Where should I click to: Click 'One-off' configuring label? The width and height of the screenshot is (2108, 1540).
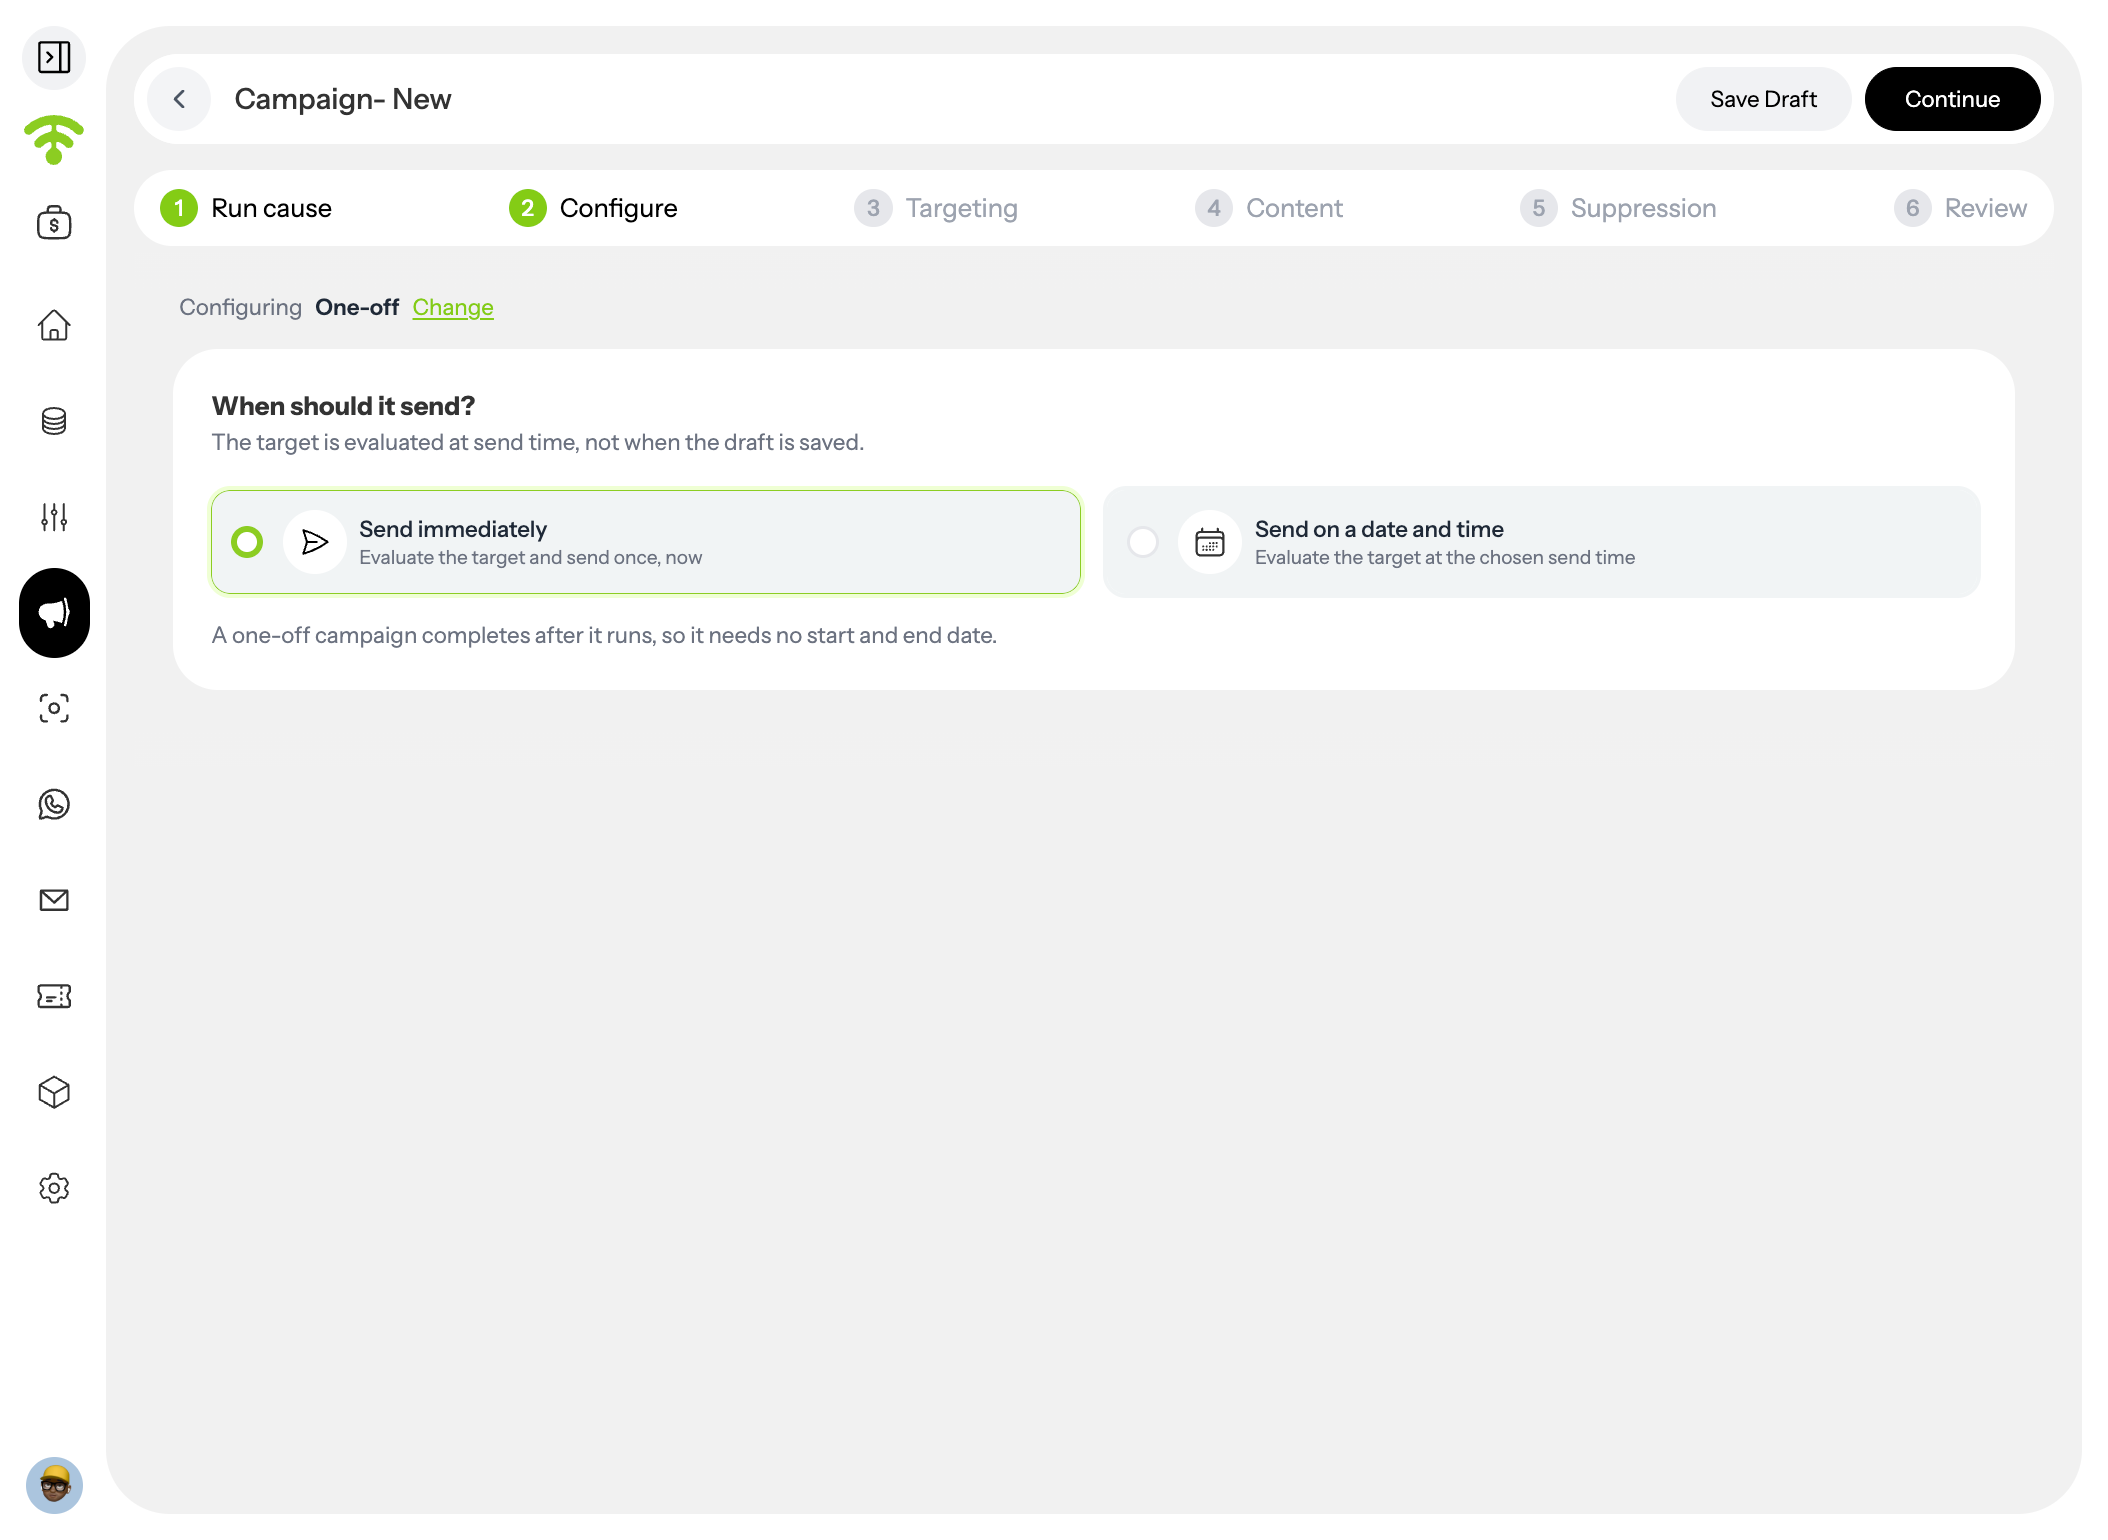(357, 307)
